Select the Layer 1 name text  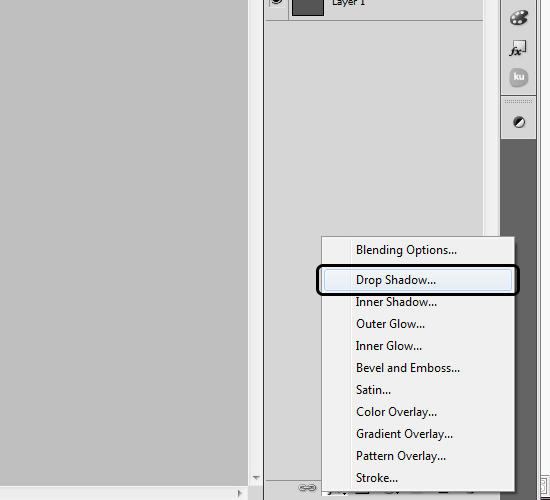(x=349, y=3)
